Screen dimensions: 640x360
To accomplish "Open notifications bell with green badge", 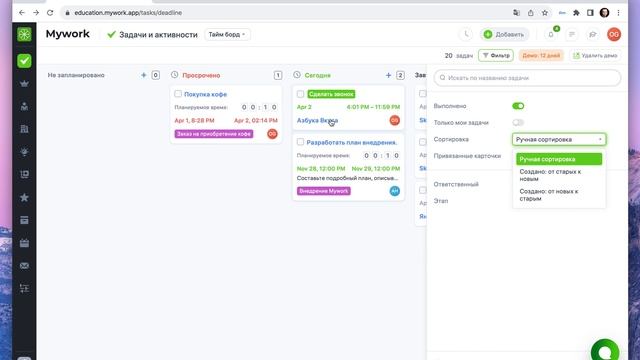I will tap(551, 34).
